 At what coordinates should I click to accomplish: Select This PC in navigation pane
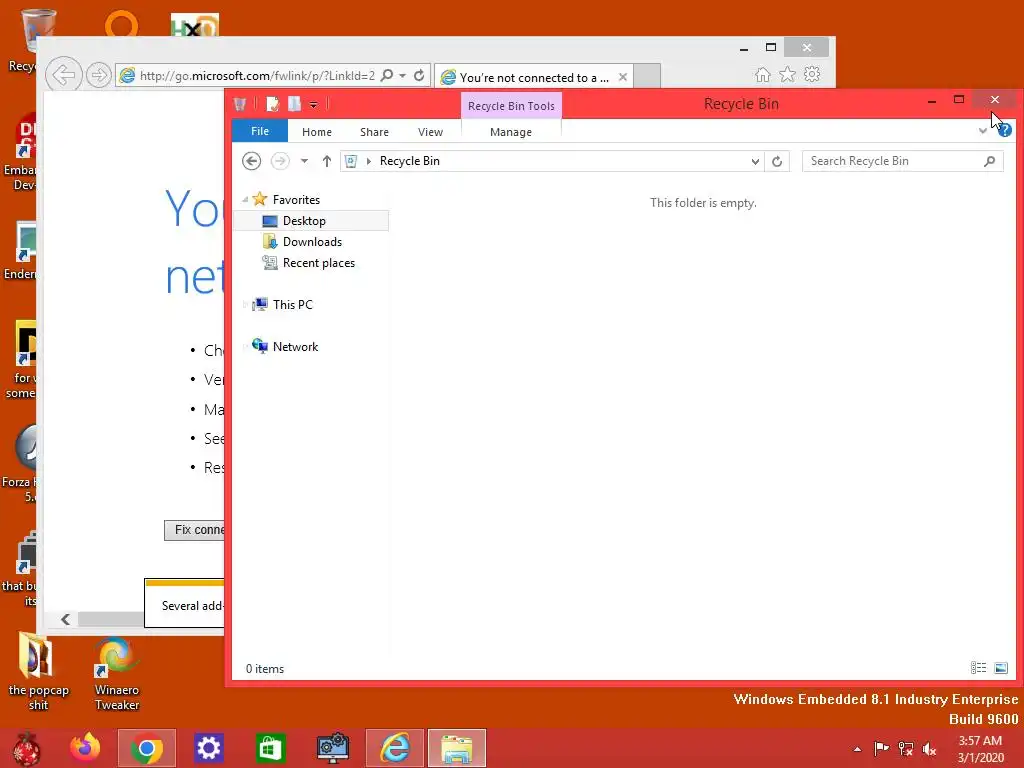pos(293,304)
